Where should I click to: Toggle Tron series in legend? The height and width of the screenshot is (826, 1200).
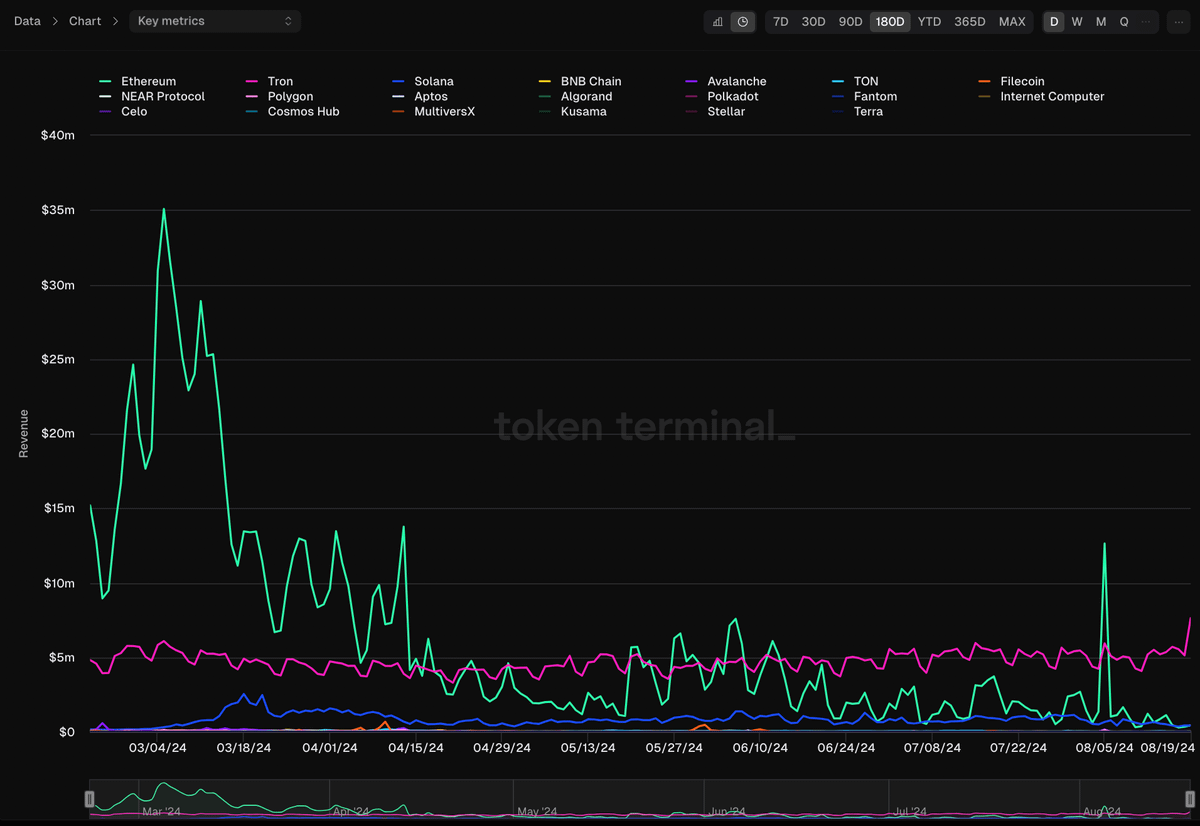269,81
